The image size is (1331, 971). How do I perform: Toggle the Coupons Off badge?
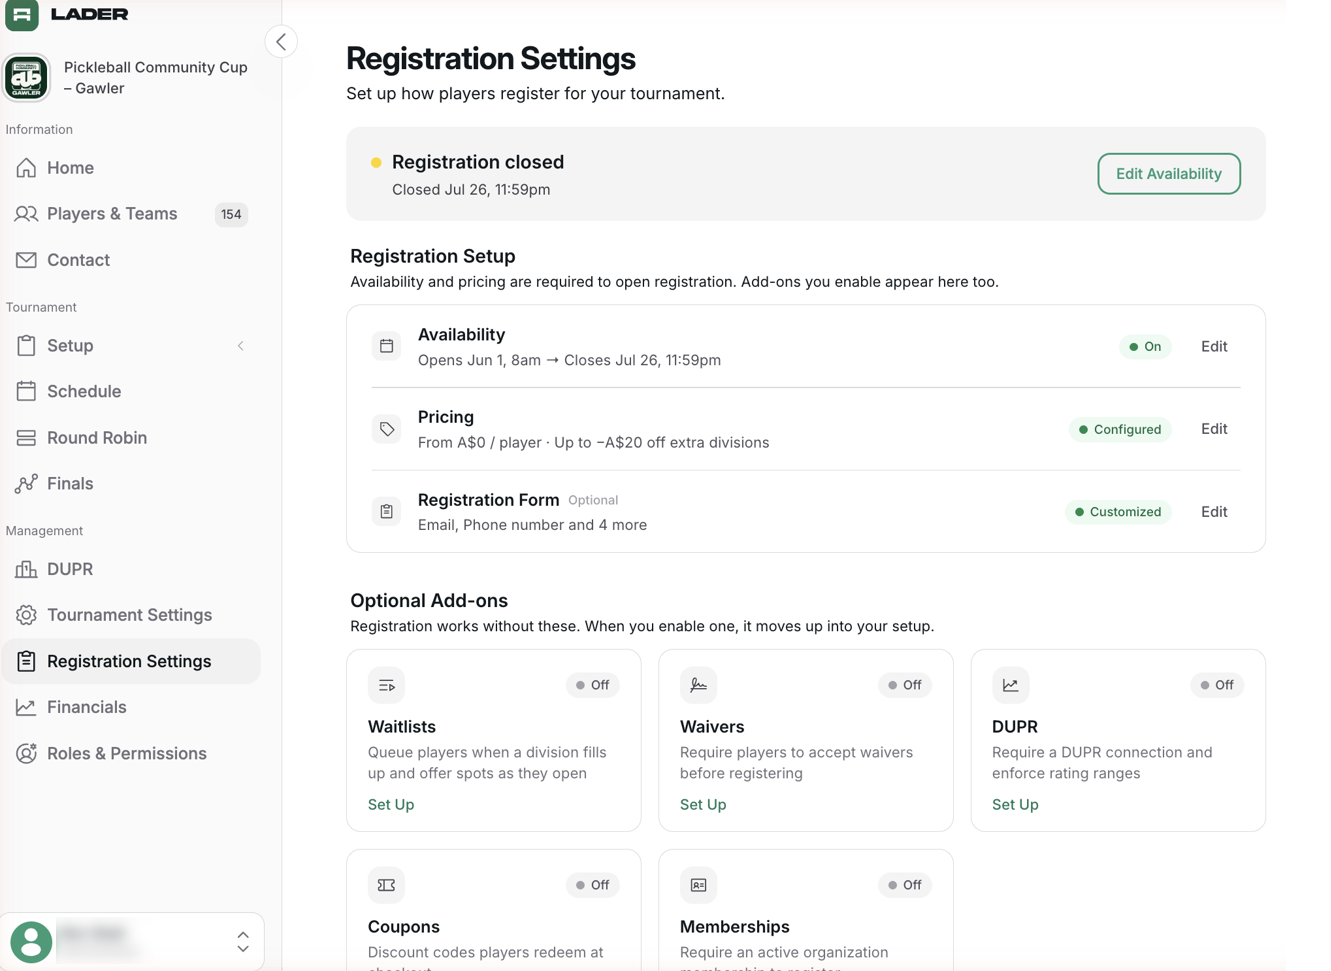(x=593, y=885)
